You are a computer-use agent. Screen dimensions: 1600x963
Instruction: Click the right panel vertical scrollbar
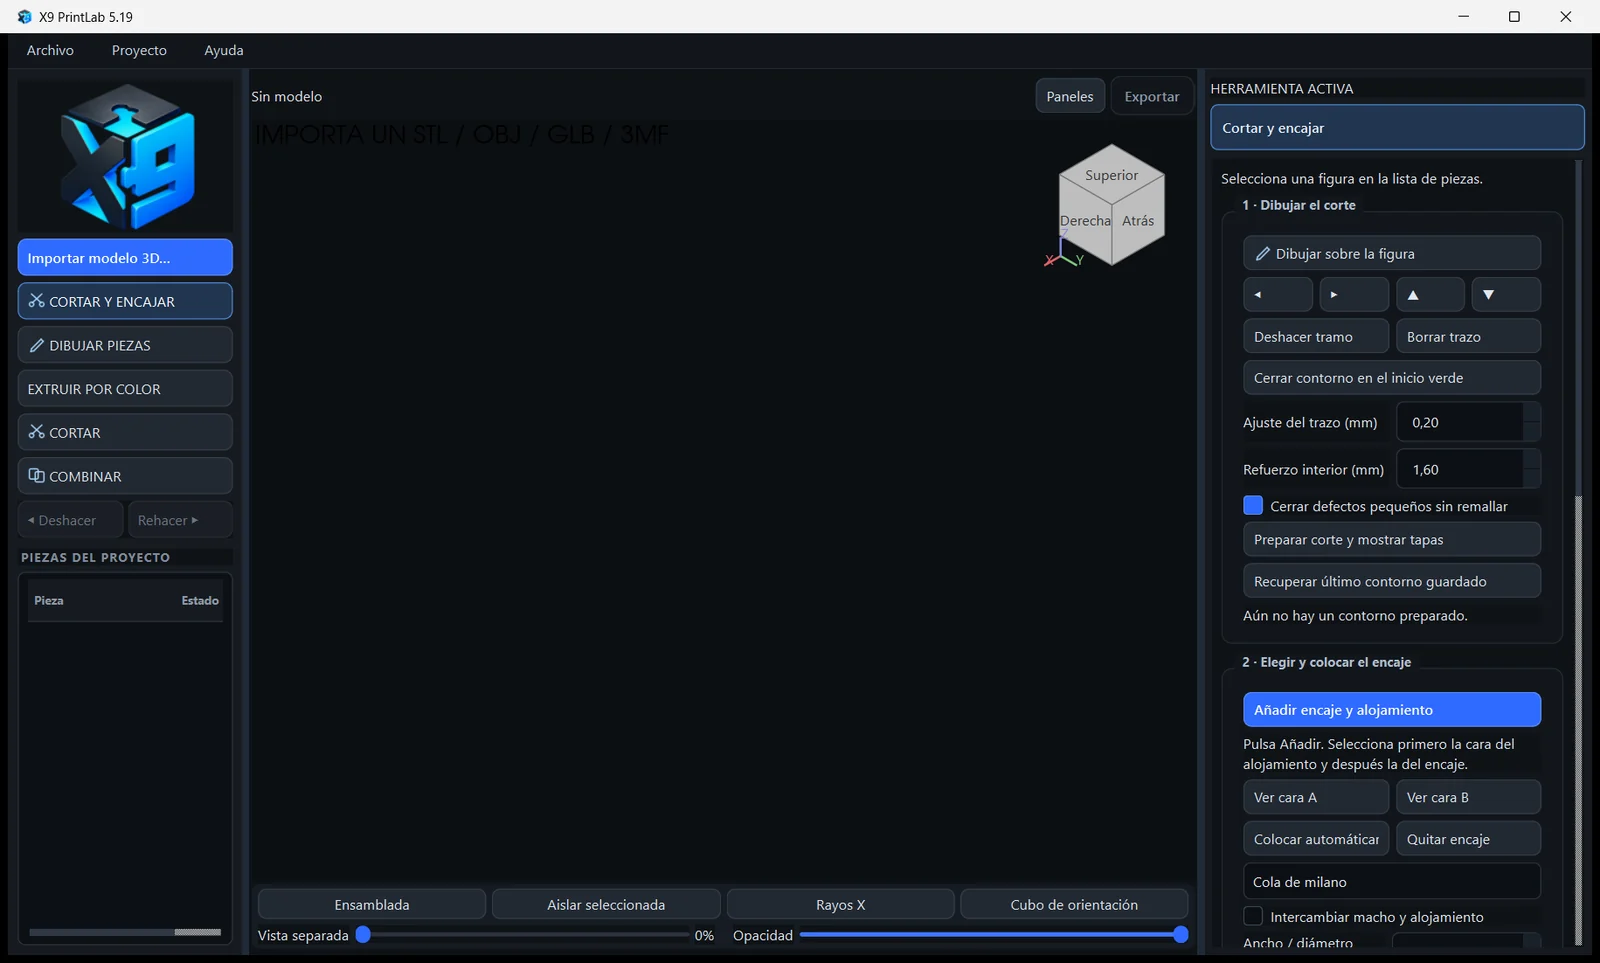(1578, 720)
